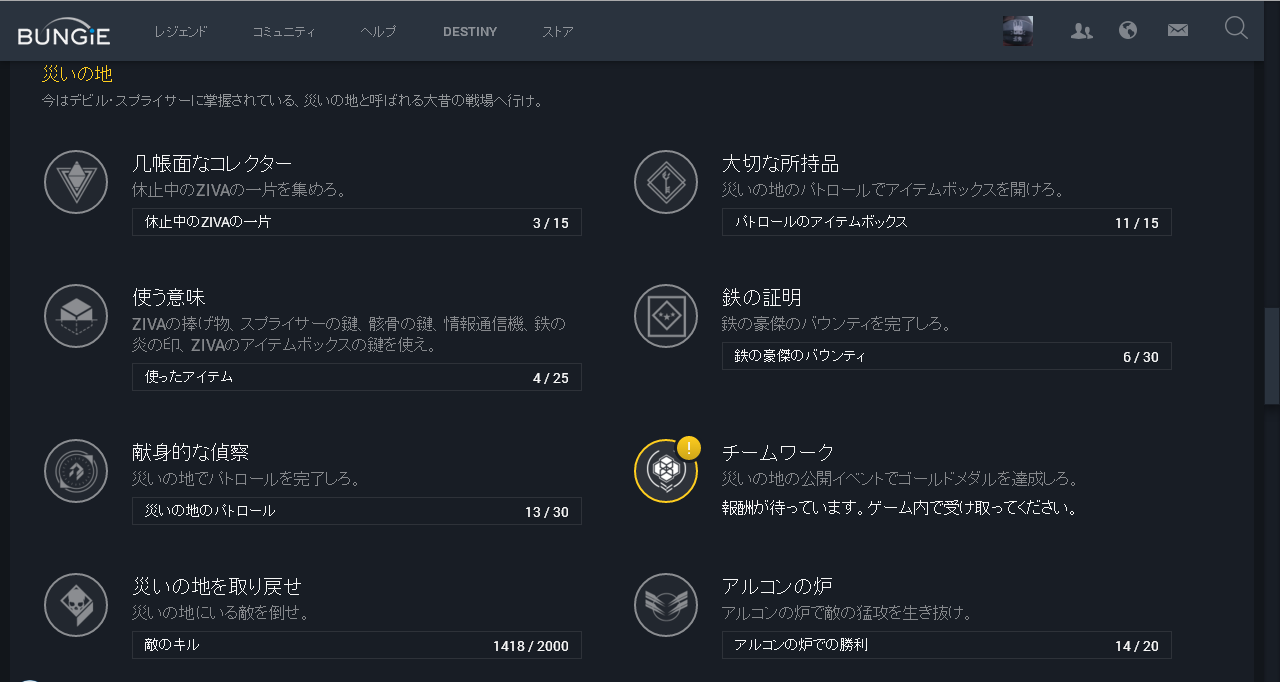Click the globe language icon
Viewport: 1280px width, 682px height.
pyautogui.click(x=1128, y=30)
